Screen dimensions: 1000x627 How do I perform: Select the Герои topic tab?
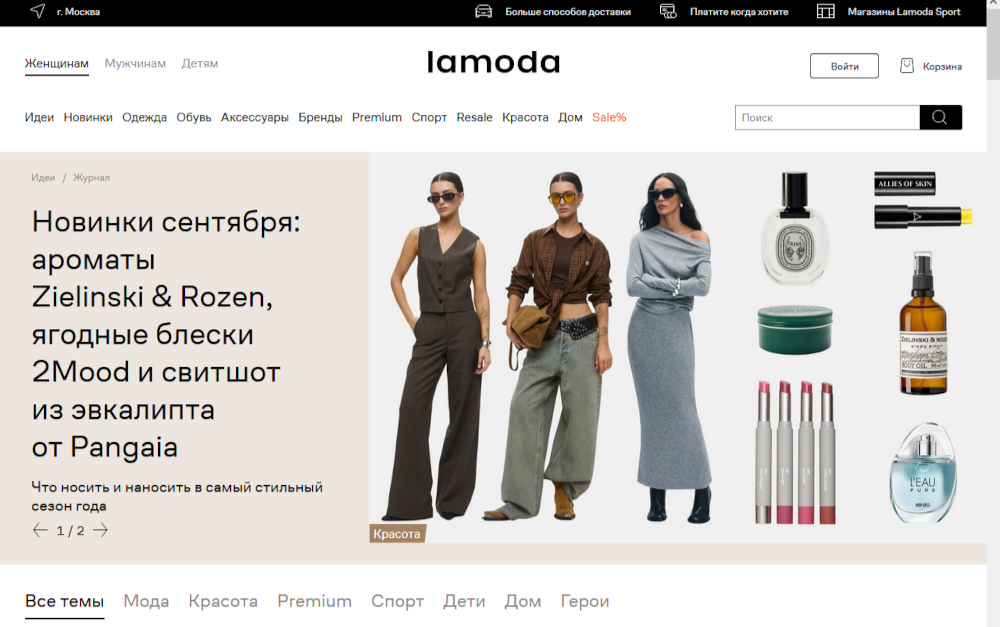(x=585, y=601)
